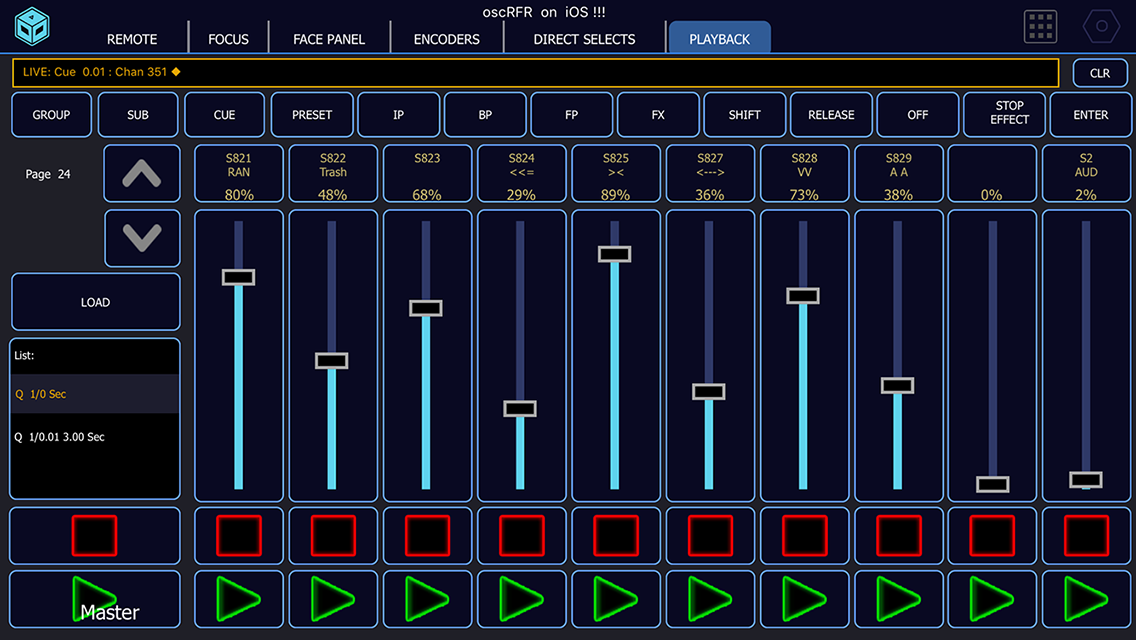Open the hexagon settings icon
Image resolution: width=1136 pixels, height=640 pixels.
[x=1101, y=27]
